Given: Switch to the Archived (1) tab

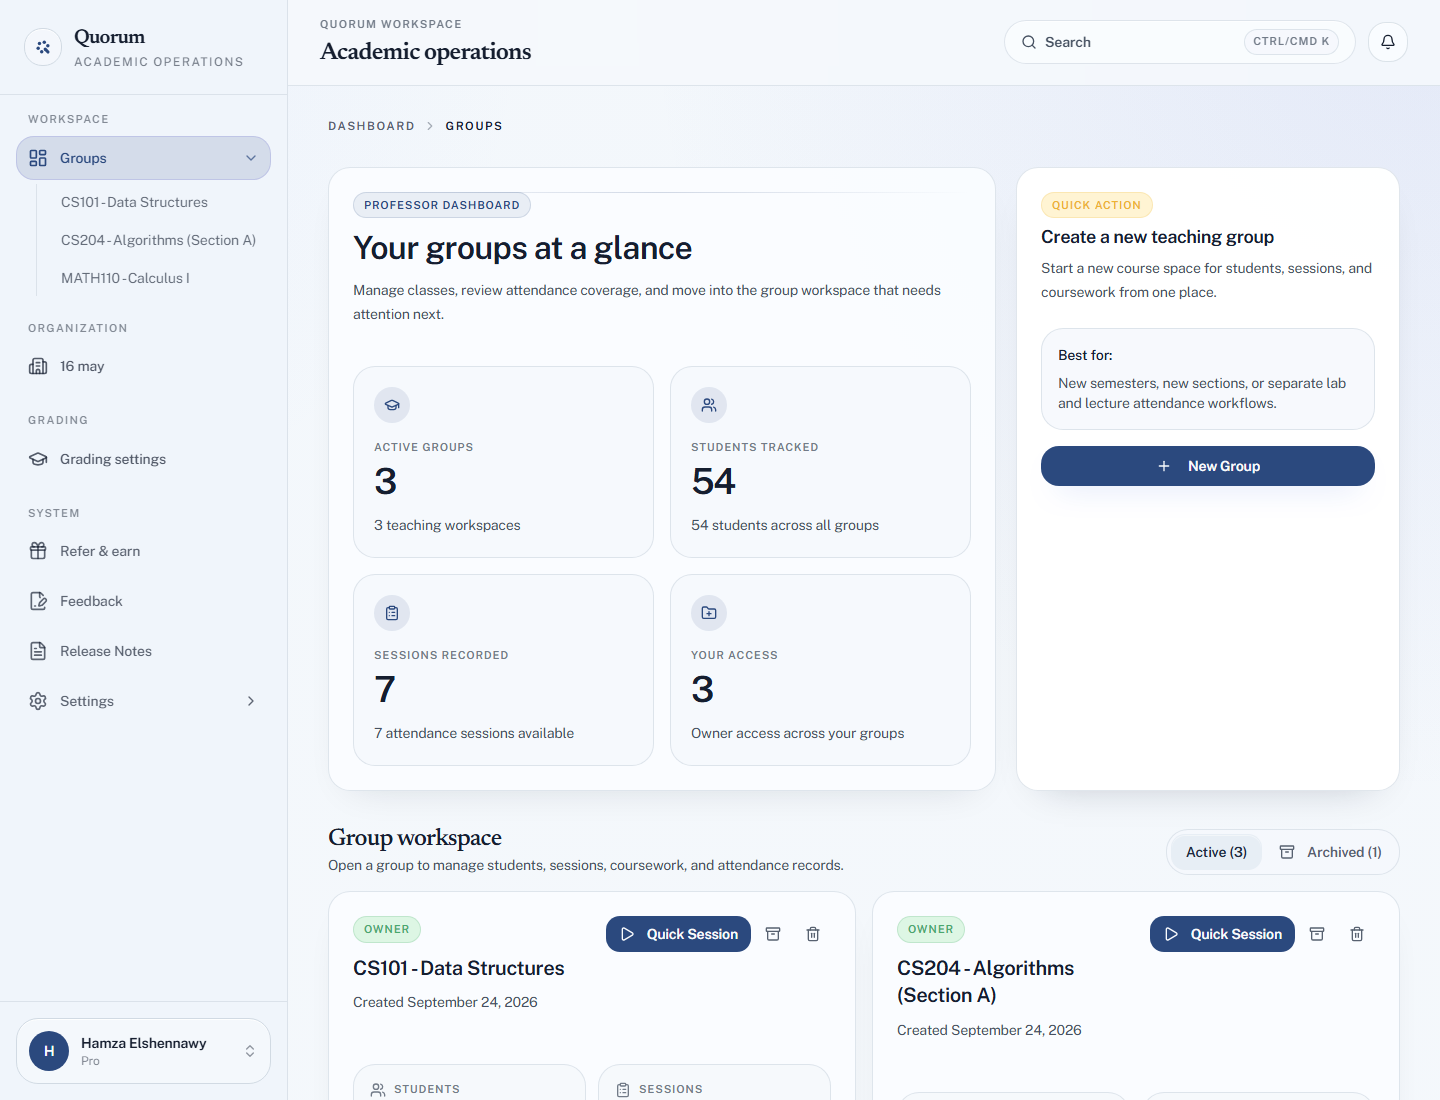Looking at the screenshot, I should [1330, 852].
